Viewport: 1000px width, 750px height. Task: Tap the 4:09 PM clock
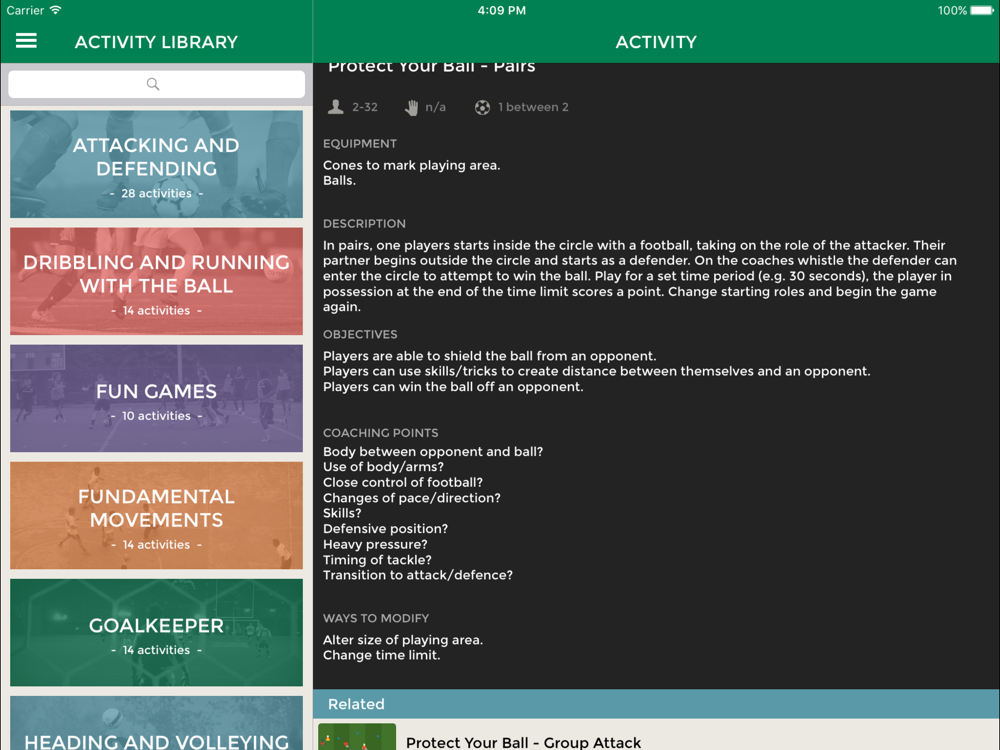pos(502,10)
